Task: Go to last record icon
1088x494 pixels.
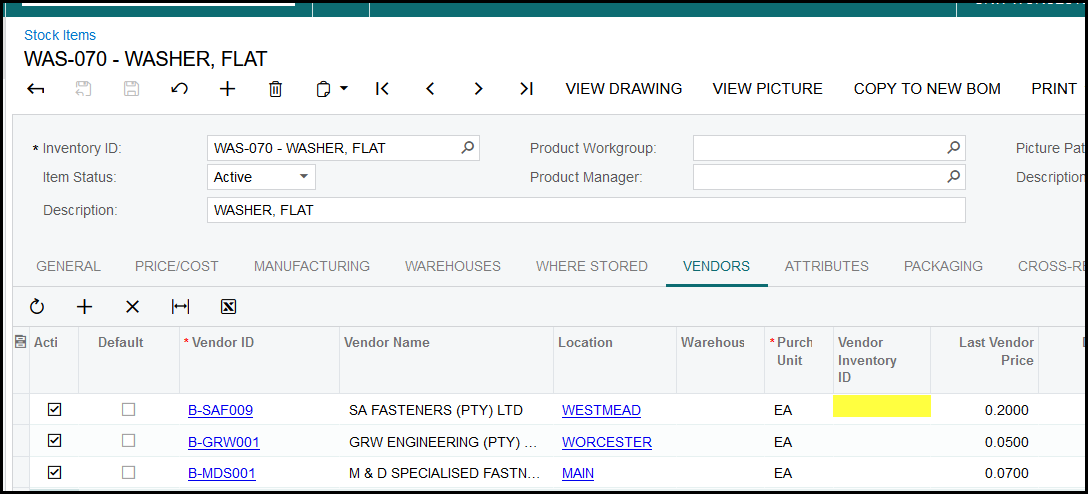Action: point(526,89)
